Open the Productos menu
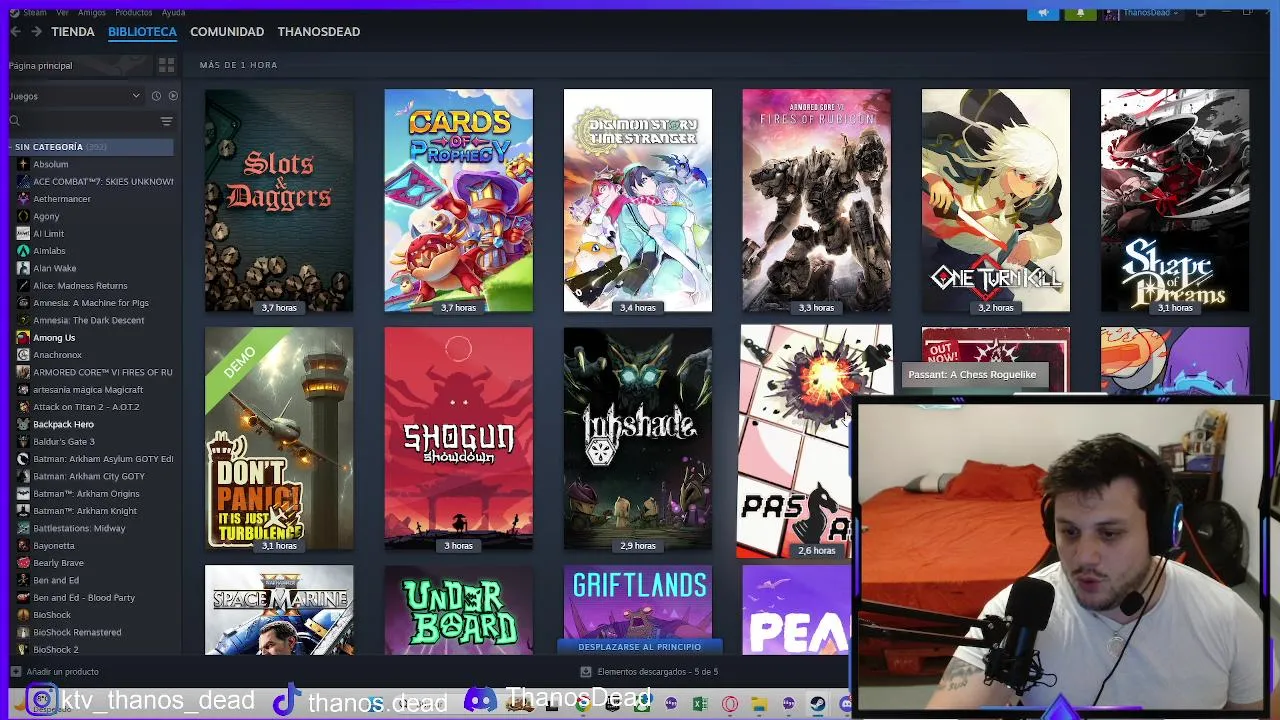This screenshot has height=720, width=1280. coord(134,13)
